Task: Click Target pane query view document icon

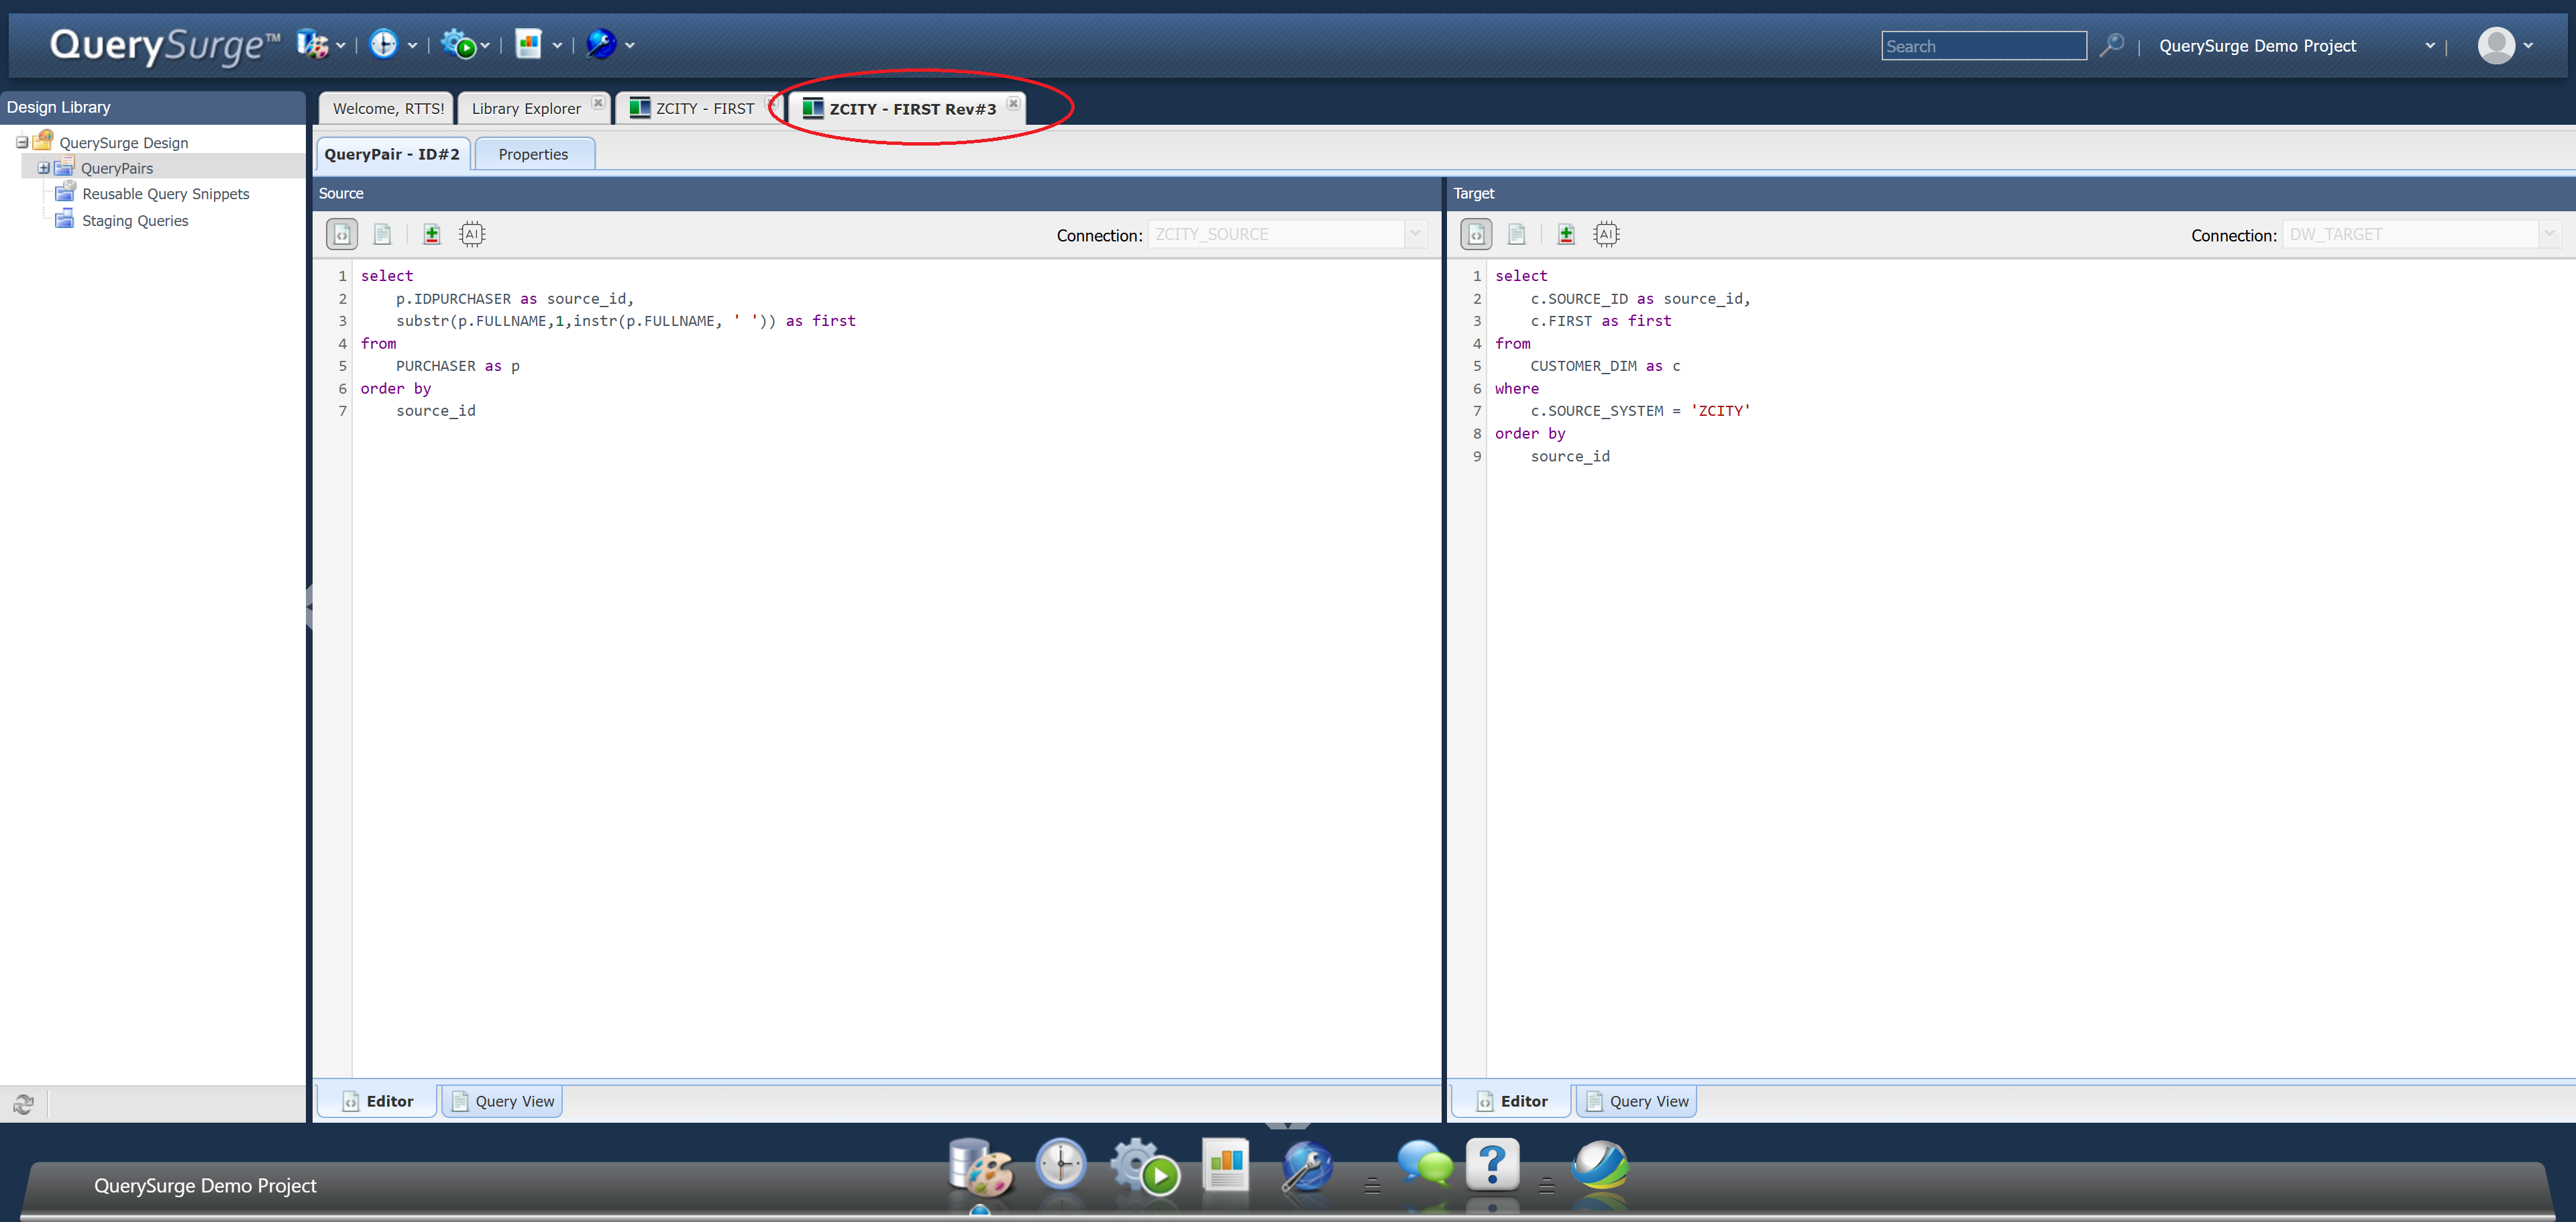Action: click(1517, 234)
